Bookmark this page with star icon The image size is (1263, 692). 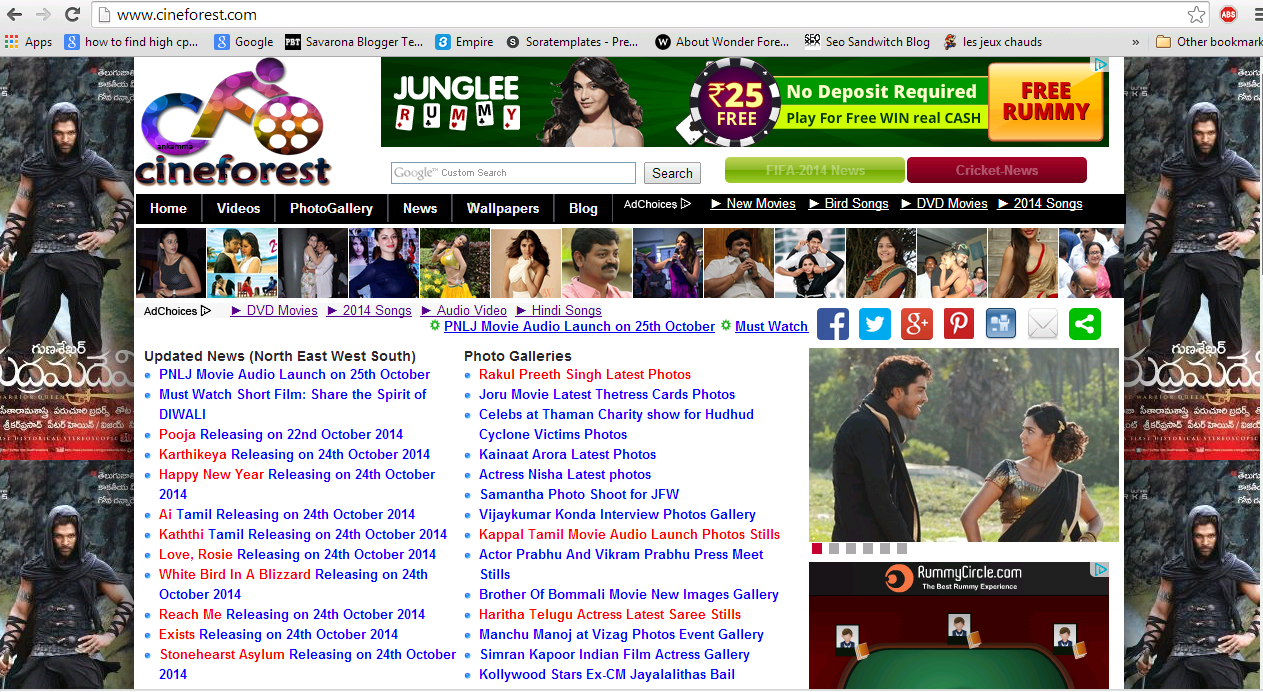point(1196,15)
